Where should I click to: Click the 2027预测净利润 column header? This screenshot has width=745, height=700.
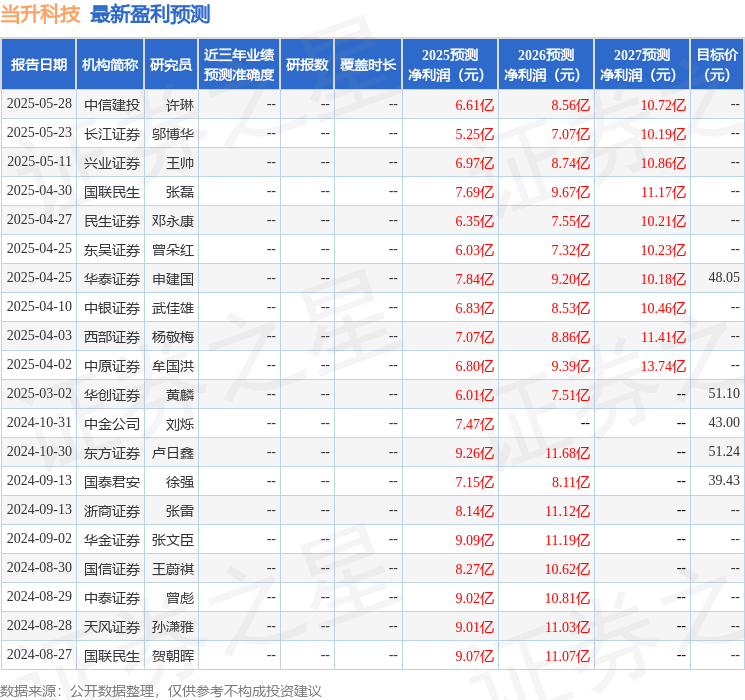642,64
